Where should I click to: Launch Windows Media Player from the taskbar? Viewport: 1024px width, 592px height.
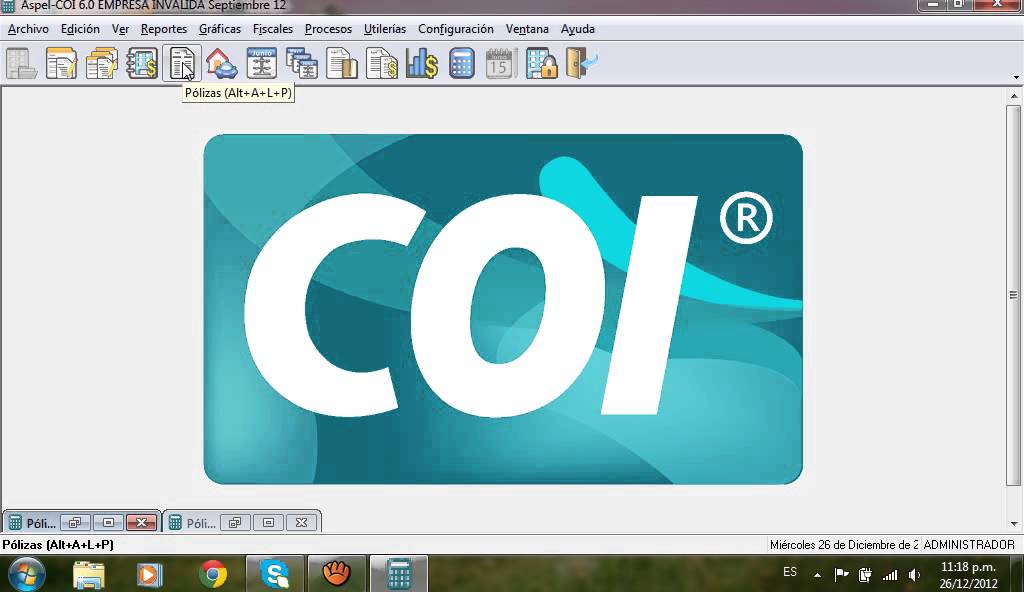click(150, 574)
